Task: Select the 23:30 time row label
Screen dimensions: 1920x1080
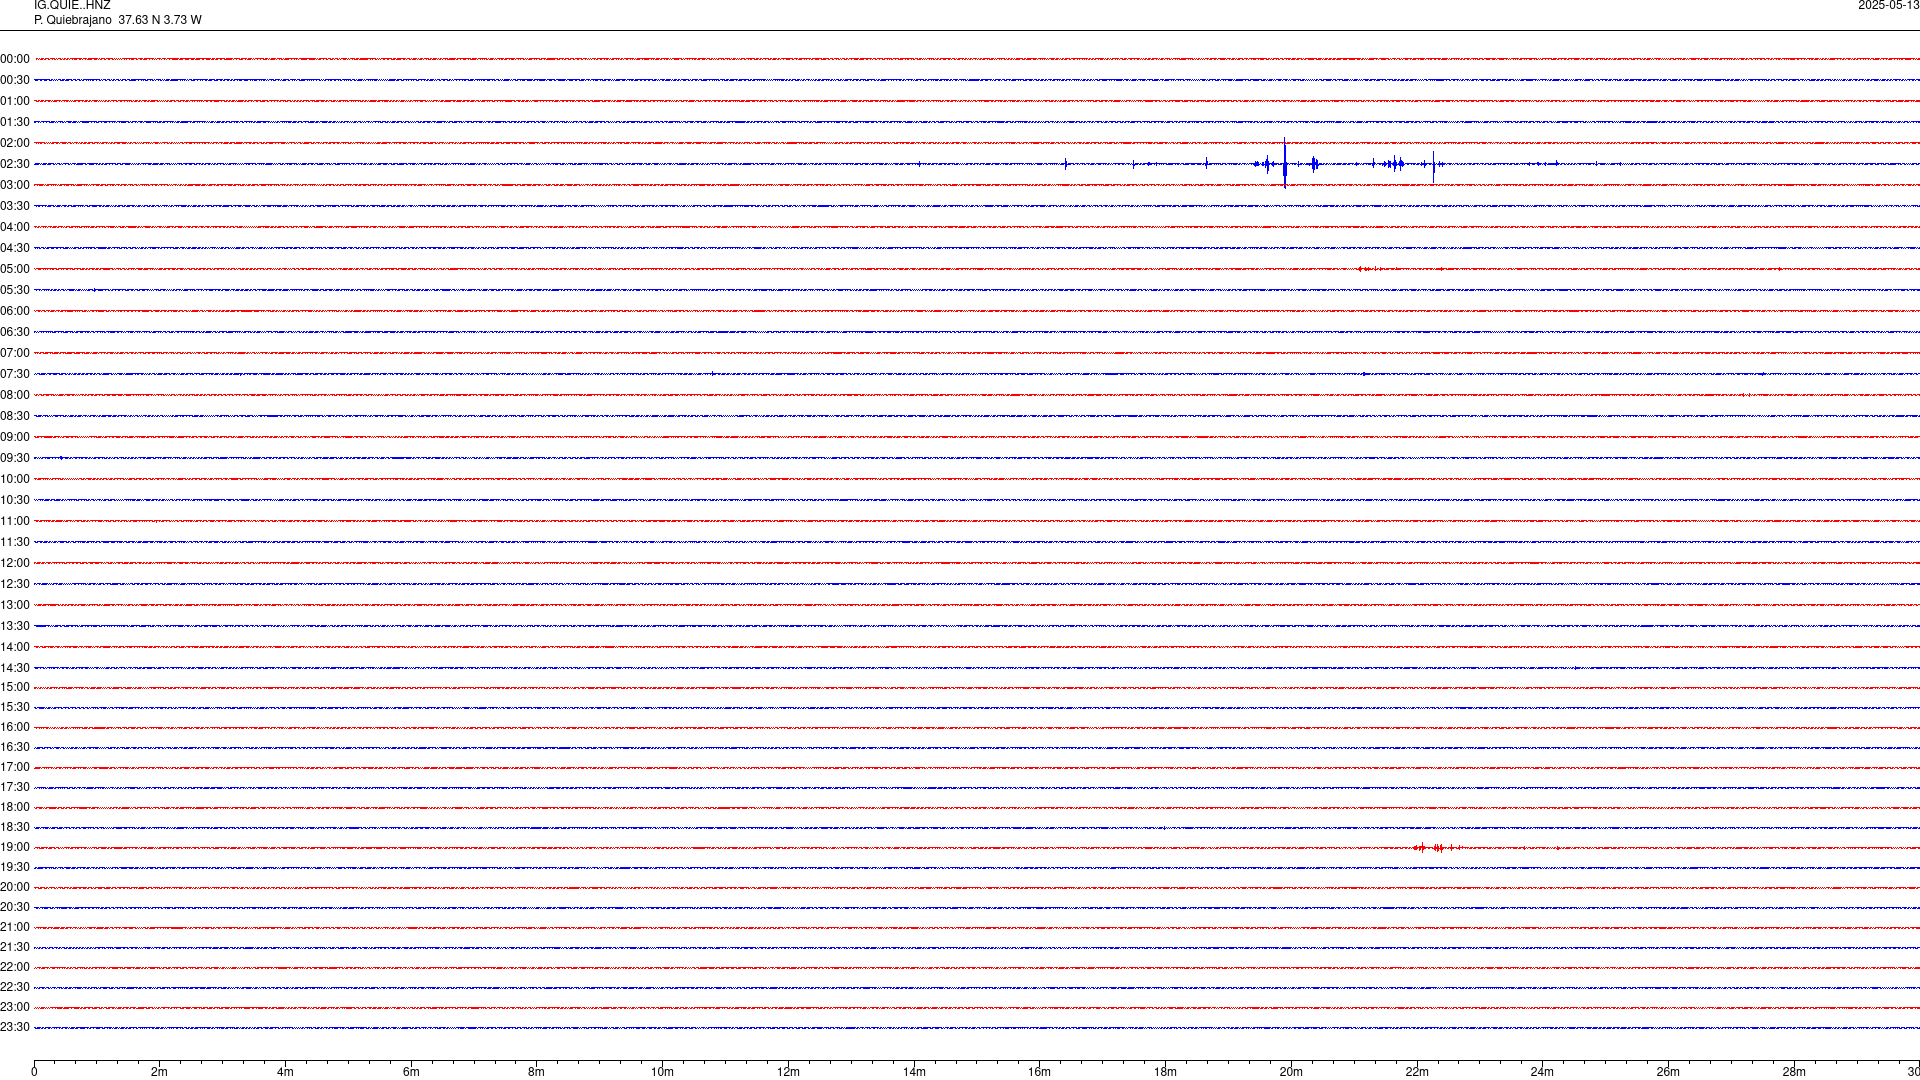Action: coord(15,1027)
